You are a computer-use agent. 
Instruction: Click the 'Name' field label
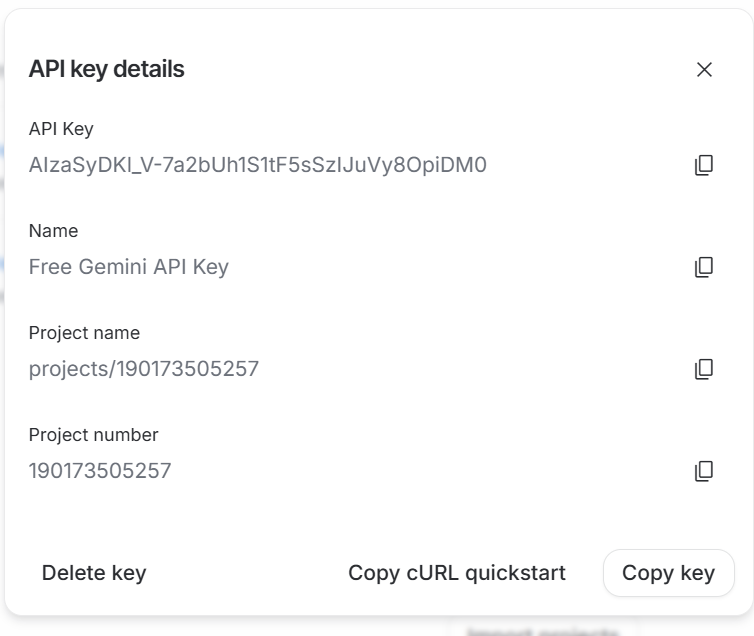(x=53, y=231)
